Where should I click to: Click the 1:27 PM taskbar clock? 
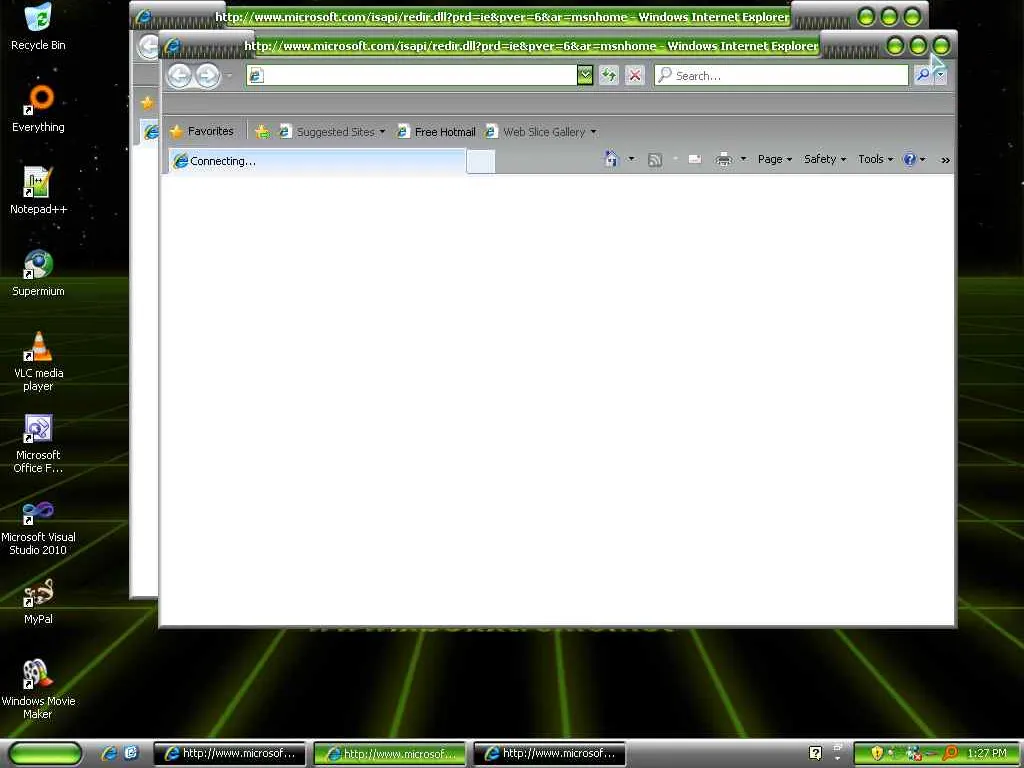pos(987,753)
